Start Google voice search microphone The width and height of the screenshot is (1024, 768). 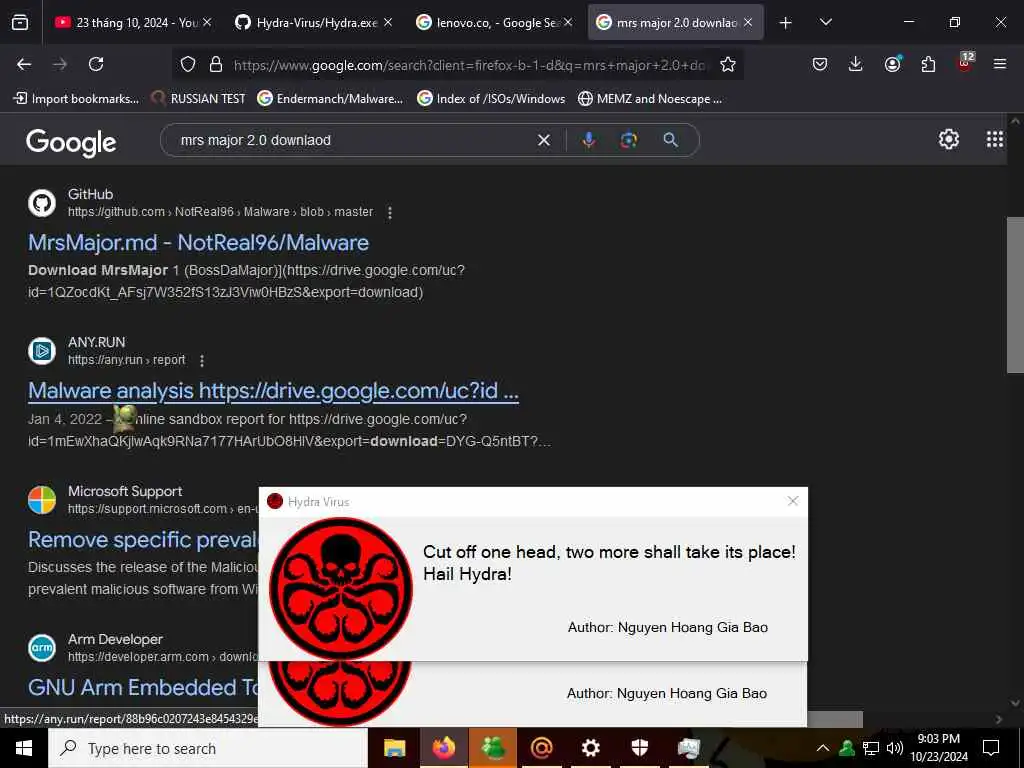(x=588, y=140)
